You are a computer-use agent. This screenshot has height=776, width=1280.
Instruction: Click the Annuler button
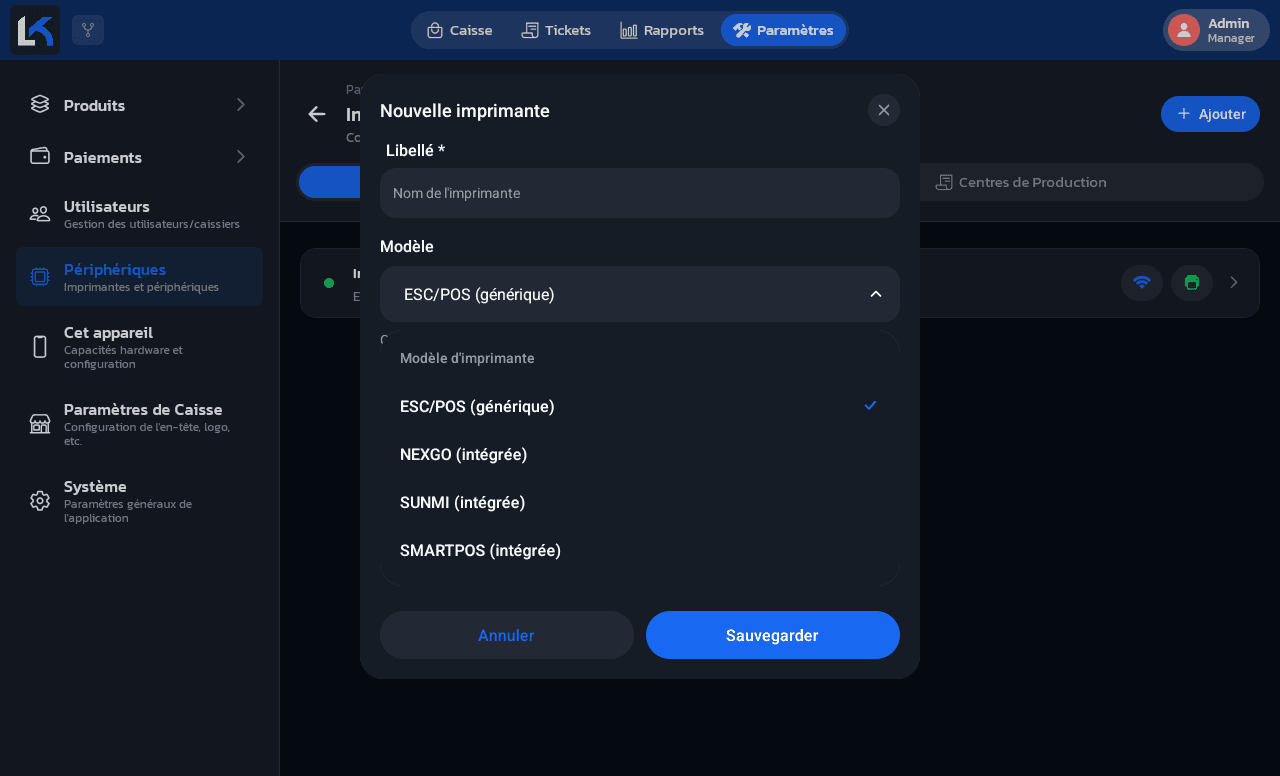point(507,635)
